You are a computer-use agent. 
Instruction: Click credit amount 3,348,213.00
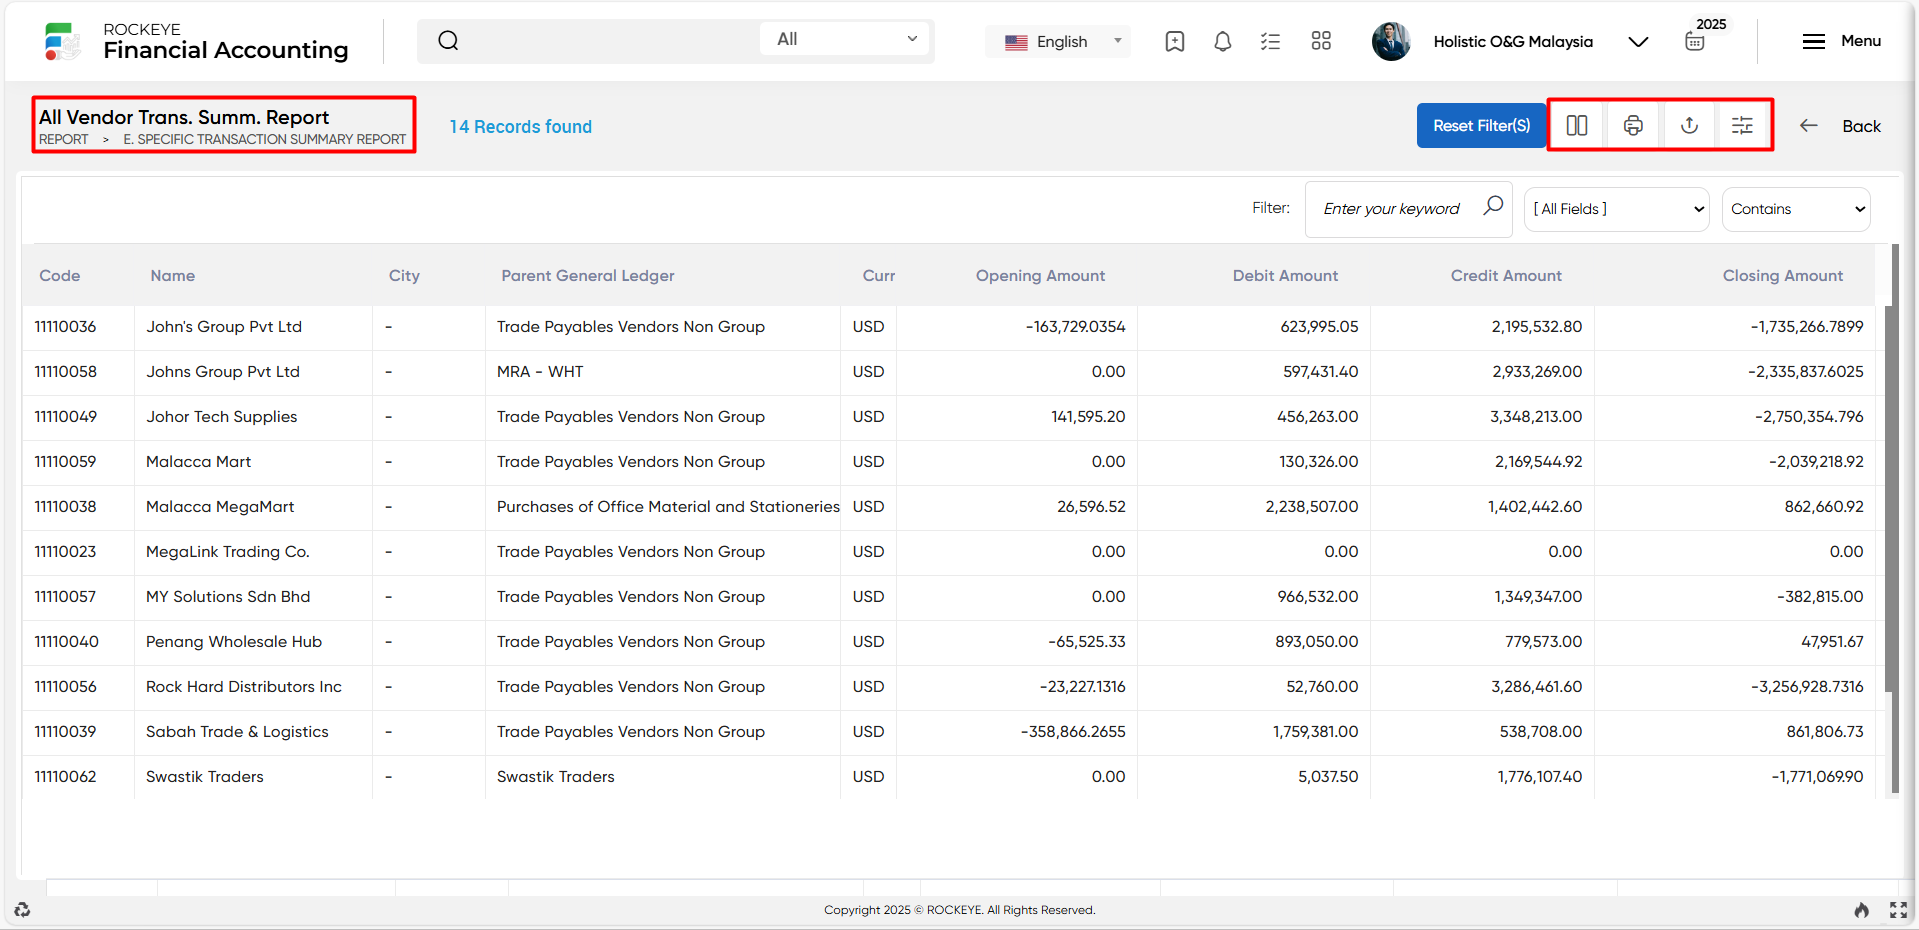[x=1536, y=417]
